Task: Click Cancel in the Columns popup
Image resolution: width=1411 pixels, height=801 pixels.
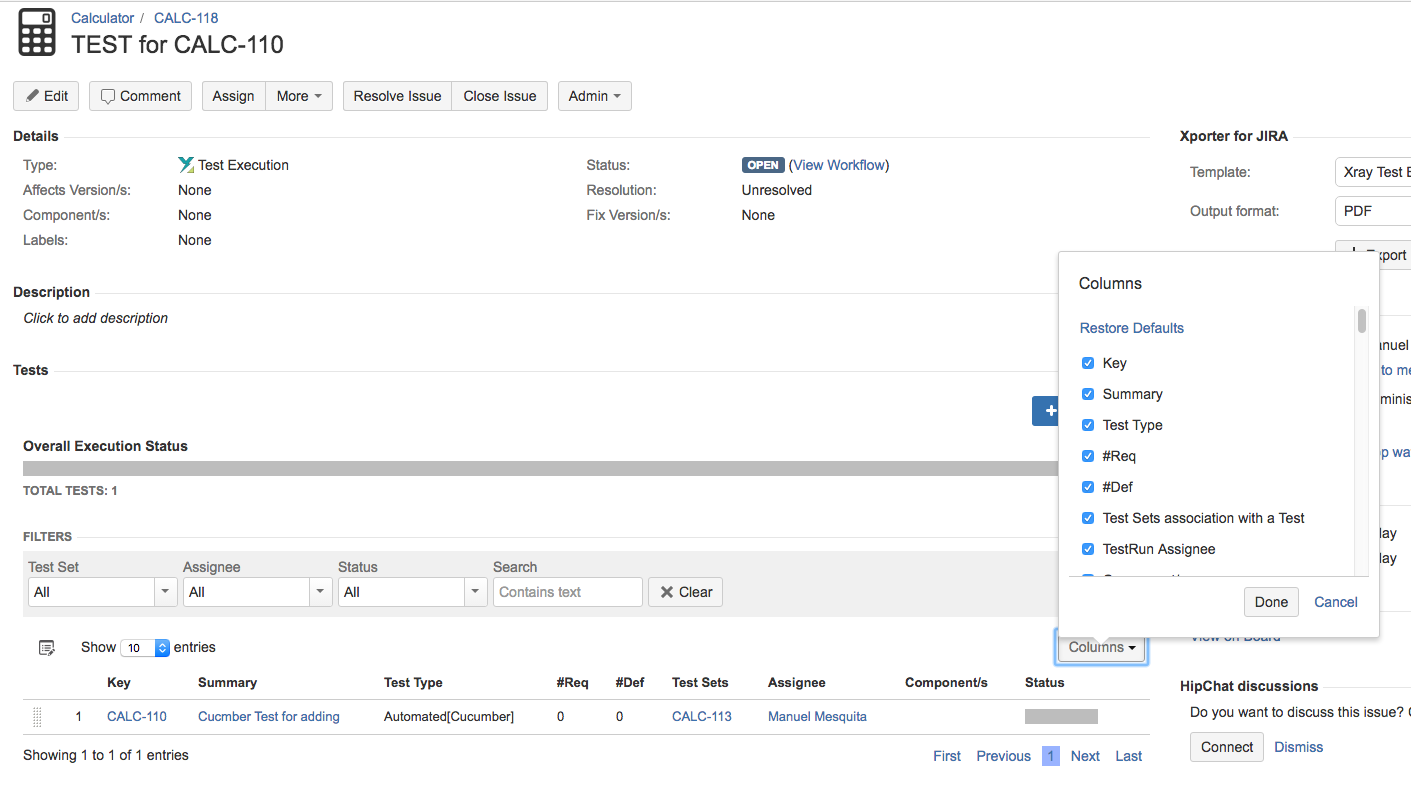Action: [x=1336, y=602]
